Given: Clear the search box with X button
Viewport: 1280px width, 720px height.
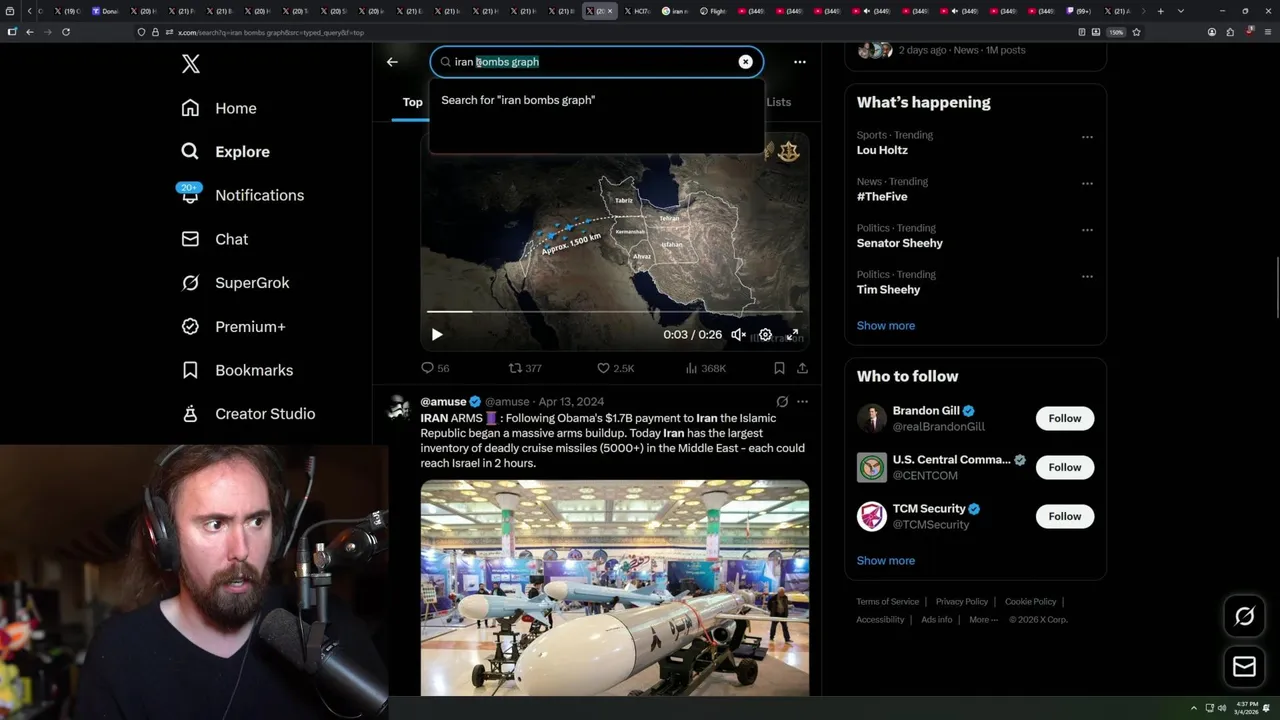Looking at the screenshot, I should point(745,62).
